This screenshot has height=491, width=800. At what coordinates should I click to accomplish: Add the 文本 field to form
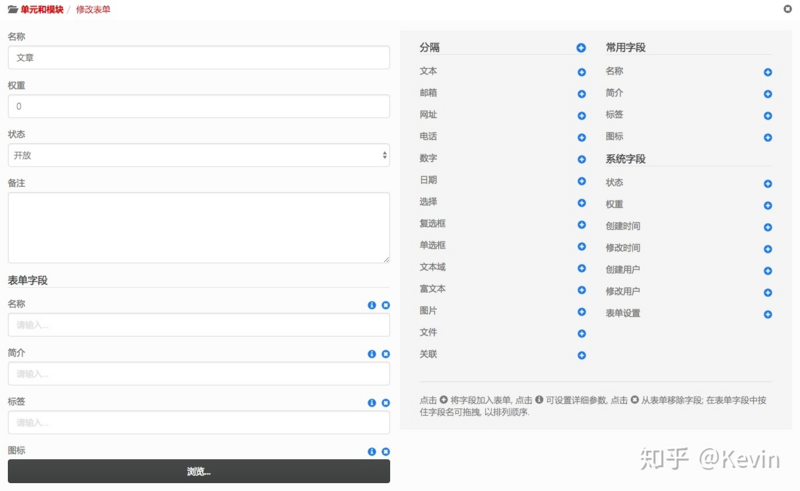[x=582, y=72]
